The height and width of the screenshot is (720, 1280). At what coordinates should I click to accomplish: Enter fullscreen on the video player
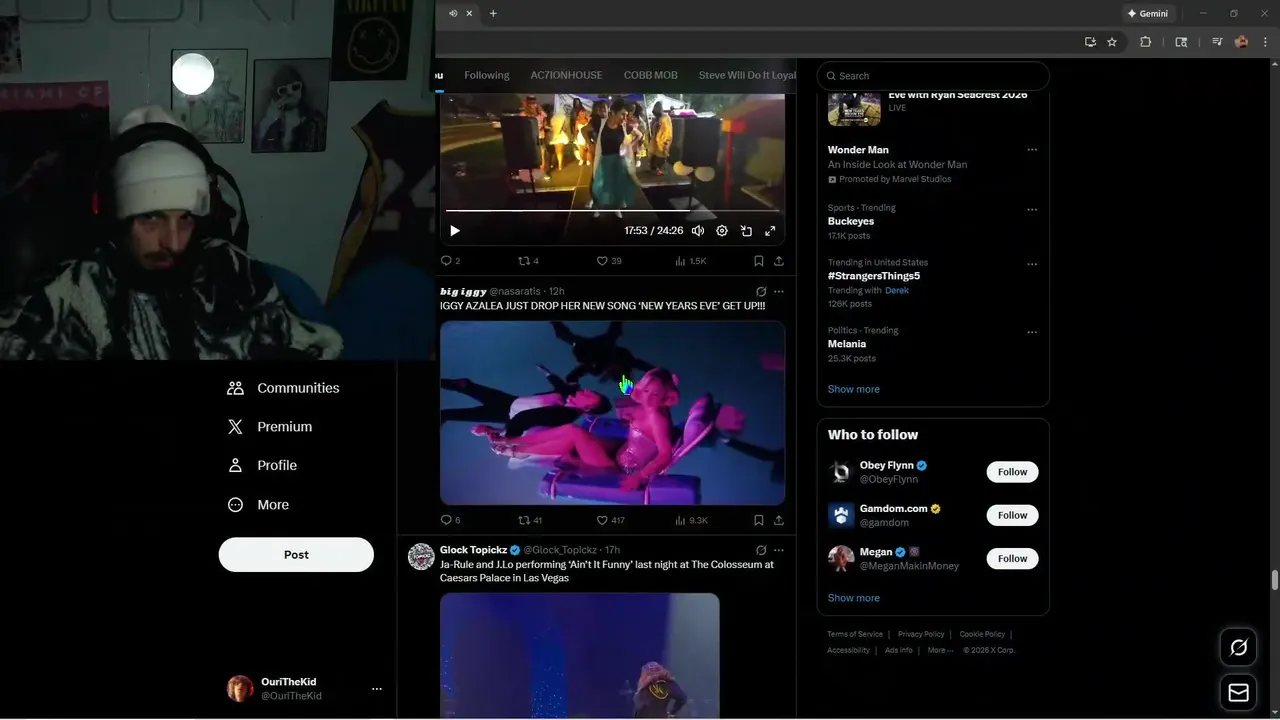click(x=770, y=231)
